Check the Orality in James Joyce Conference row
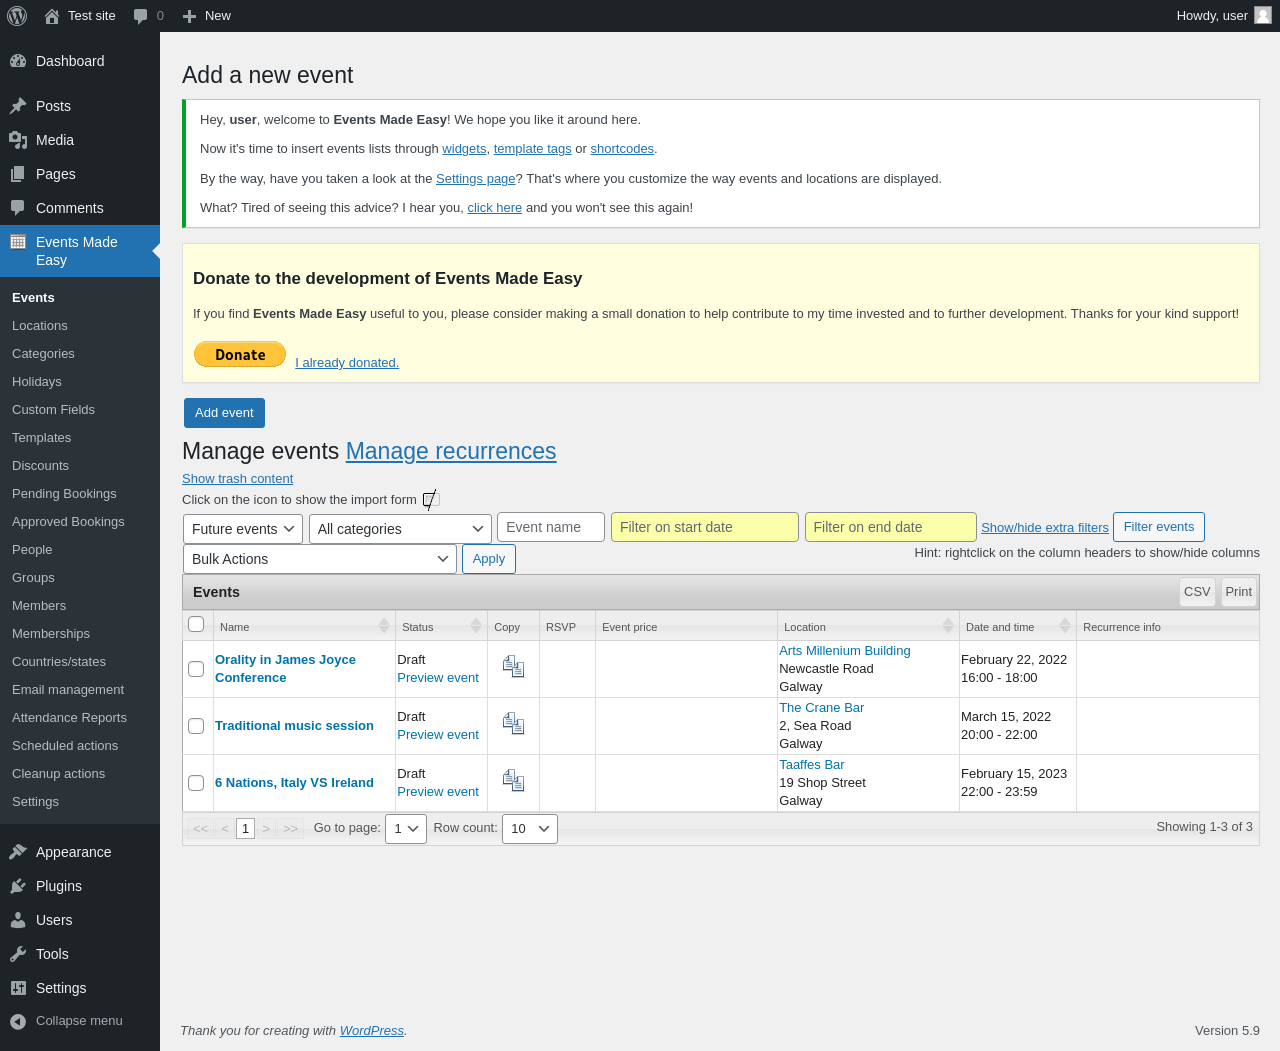 pyautogui.click(x=196, y=669)
